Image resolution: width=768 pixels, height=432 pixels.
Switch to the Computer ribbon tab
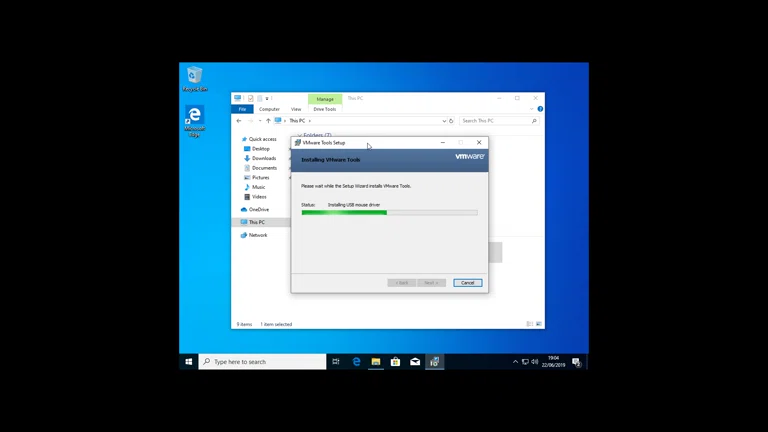(269, 109)
